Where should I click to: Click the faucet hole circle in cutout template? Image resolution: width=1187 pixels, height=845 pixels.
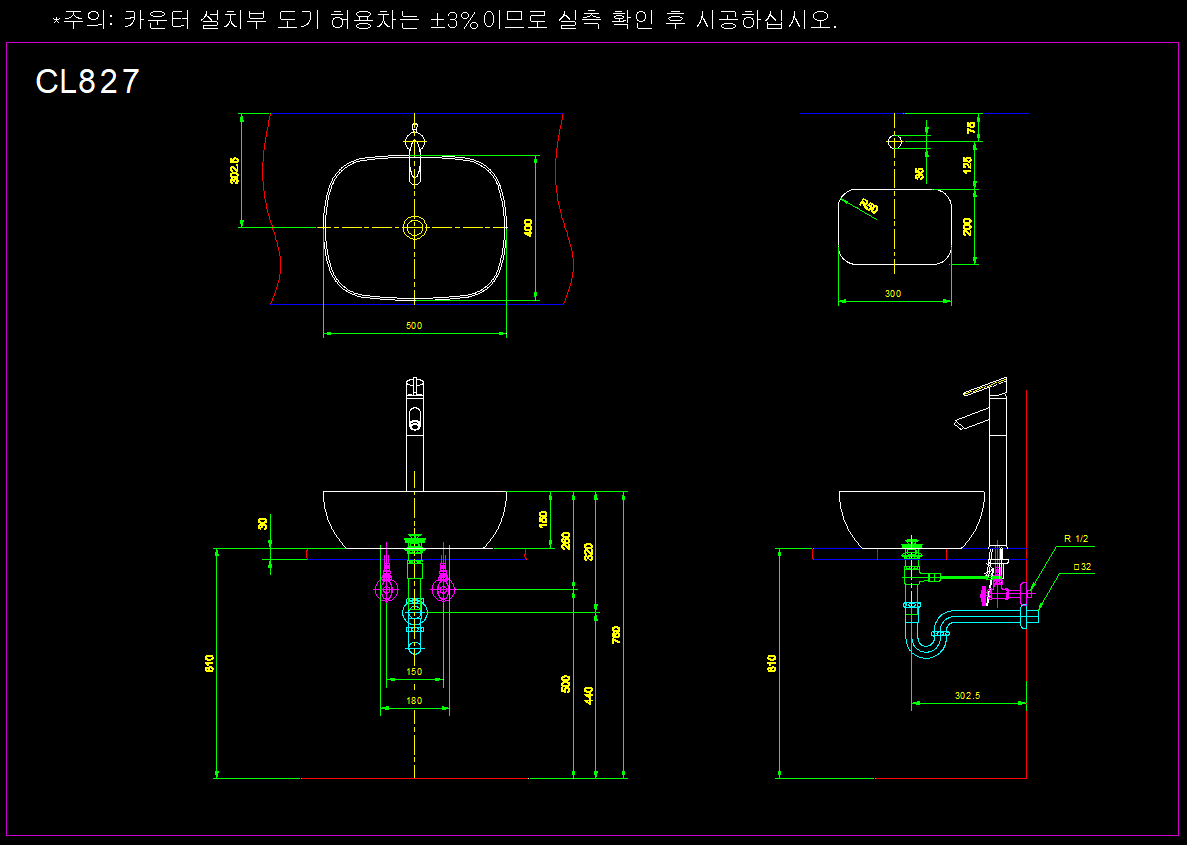point(895,141)
